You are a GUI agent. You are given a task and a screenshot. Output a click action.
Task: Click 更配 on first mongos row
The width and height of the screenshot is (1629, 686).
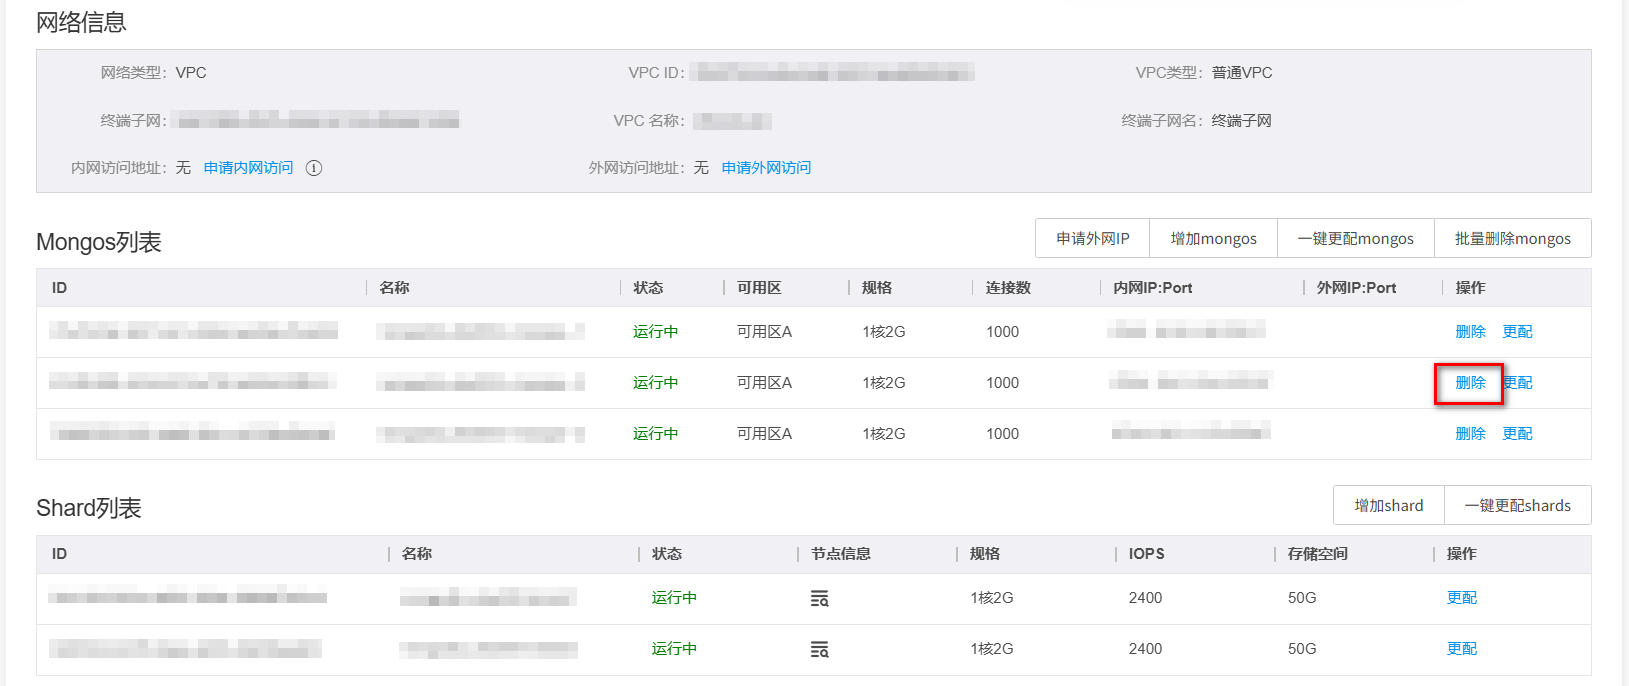(1517, 332)
